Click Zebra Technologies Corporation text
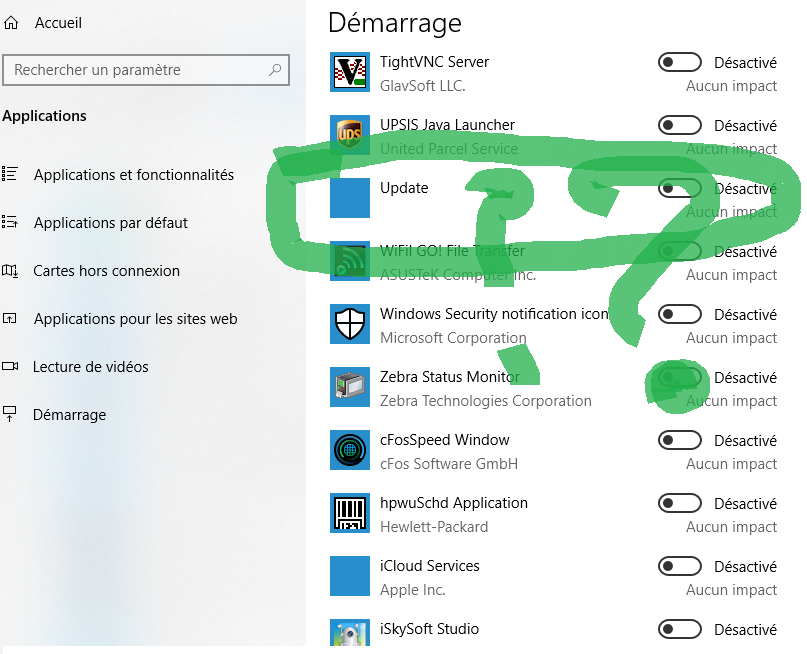Image resolution: width=807 pixels, height=654 pixels. click(x=486, y=401)
